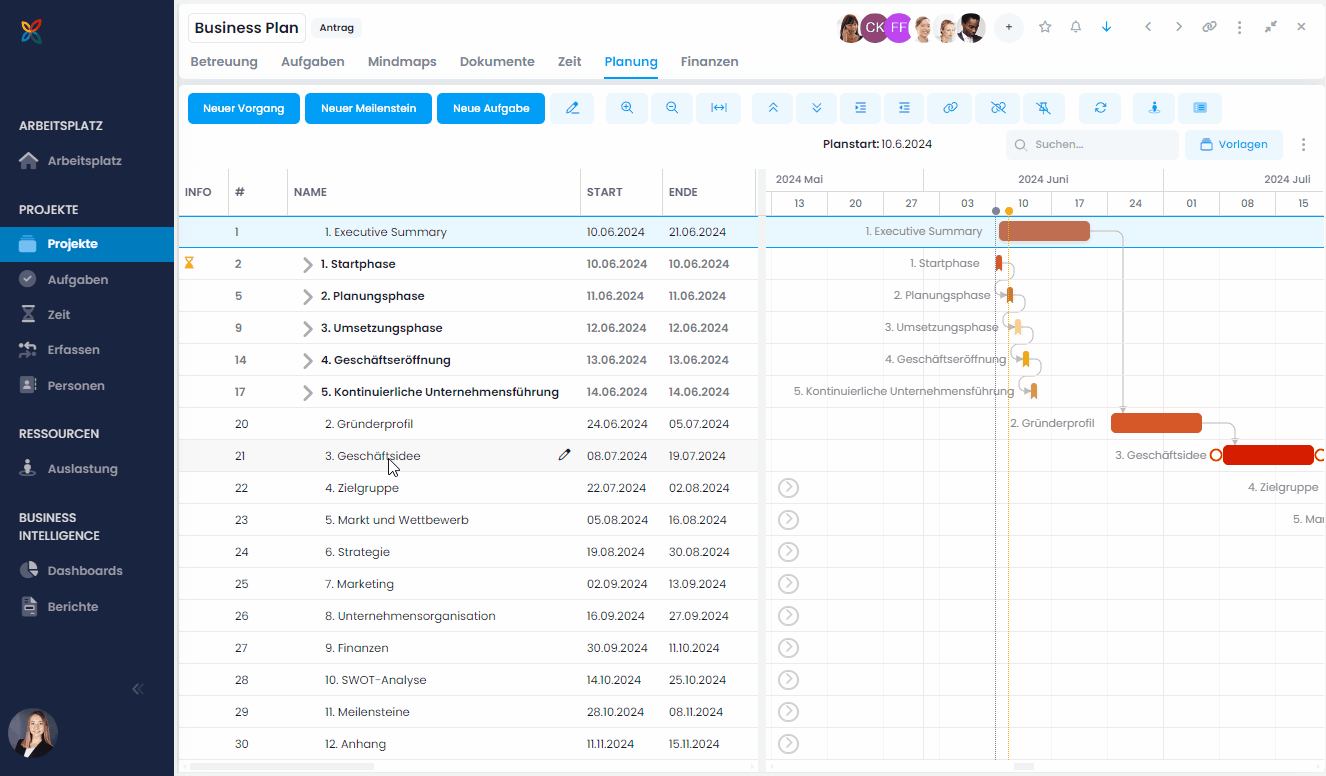Copy project link icon in header
The height and width of the screenshot is (776, 1326).
[x=1210, y=27]
